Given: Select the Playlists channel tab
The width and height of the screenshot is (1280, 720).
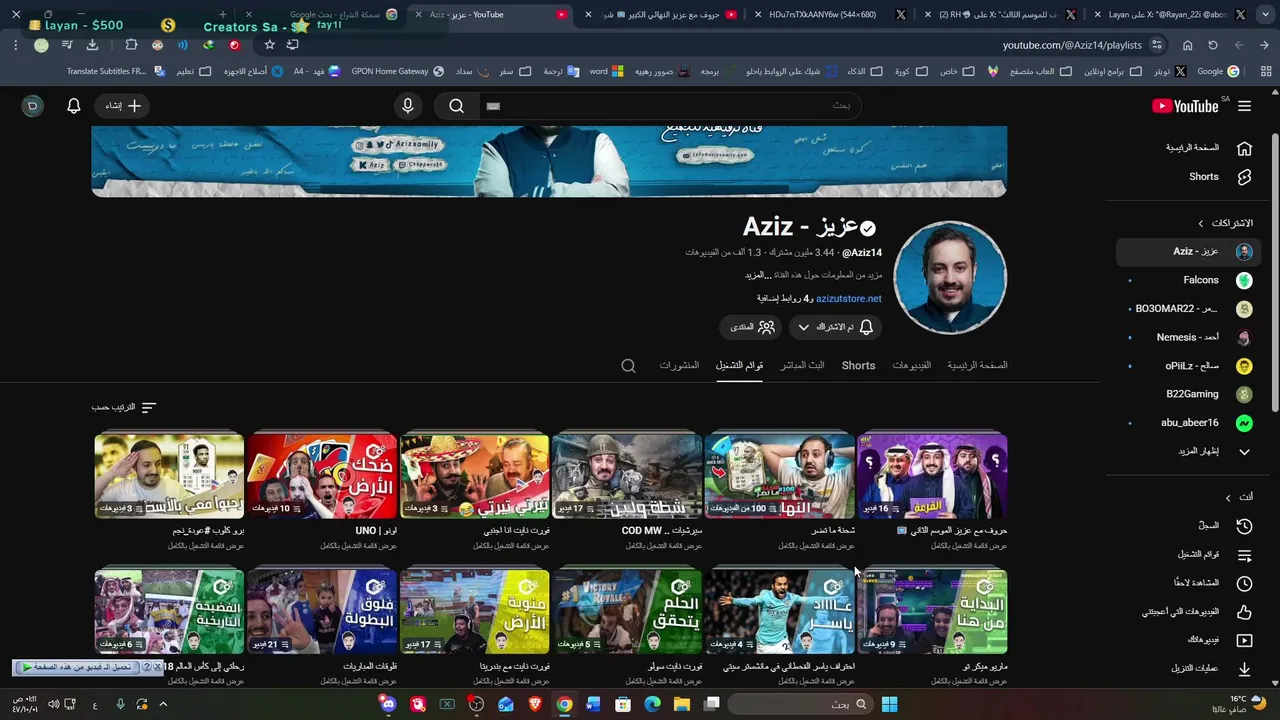Looking at the screenshot, I should click(x=739, y=366).
